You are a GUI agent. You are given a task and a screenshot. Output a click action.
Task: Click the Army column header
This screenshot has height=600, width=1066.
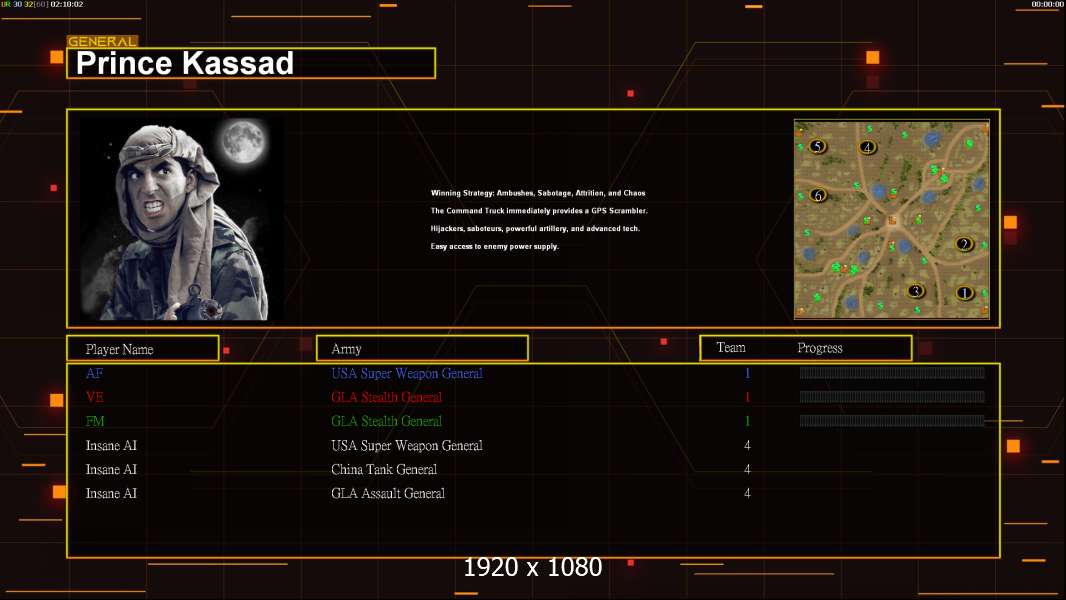[x=422, y=348]
